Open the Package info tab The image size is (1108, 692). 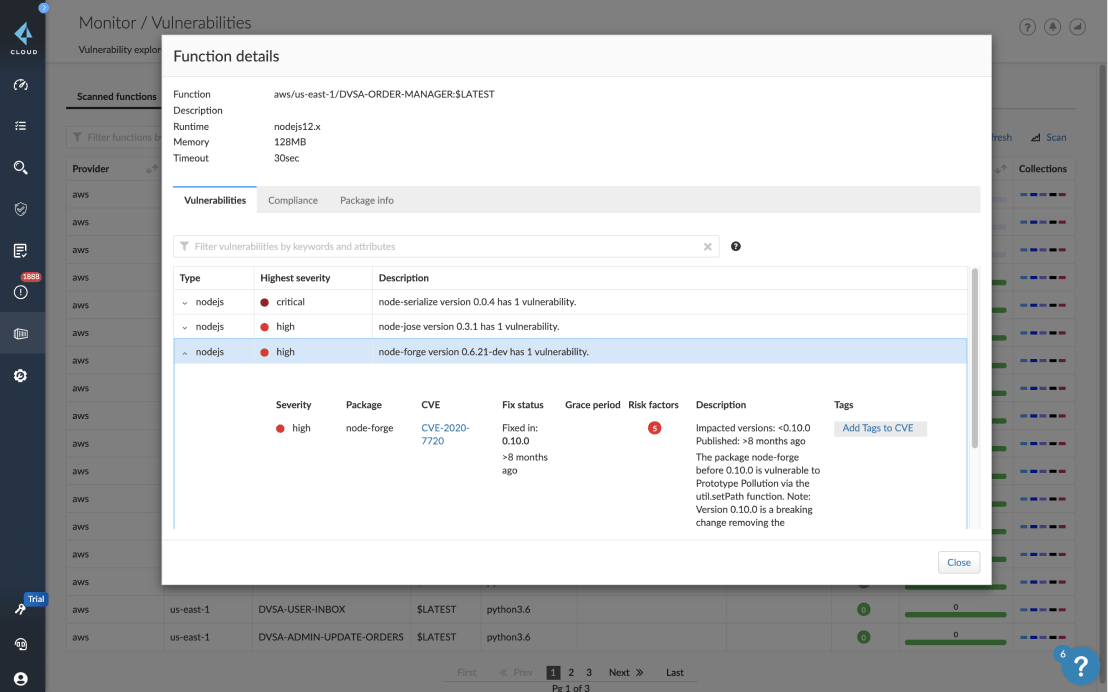pos(366,199)
